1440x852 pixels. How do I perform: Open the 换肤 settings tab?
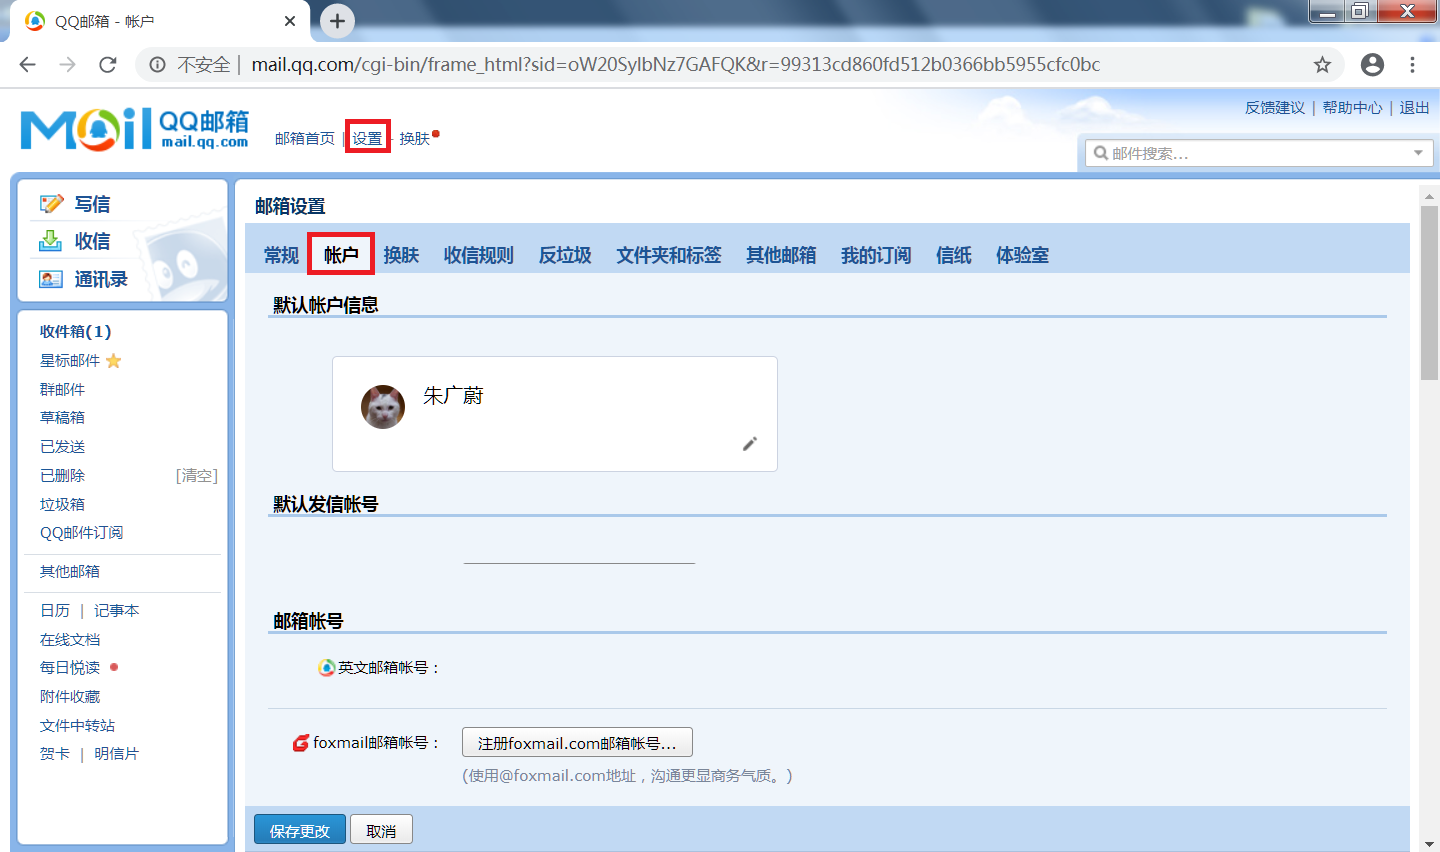tap(401, 255)
